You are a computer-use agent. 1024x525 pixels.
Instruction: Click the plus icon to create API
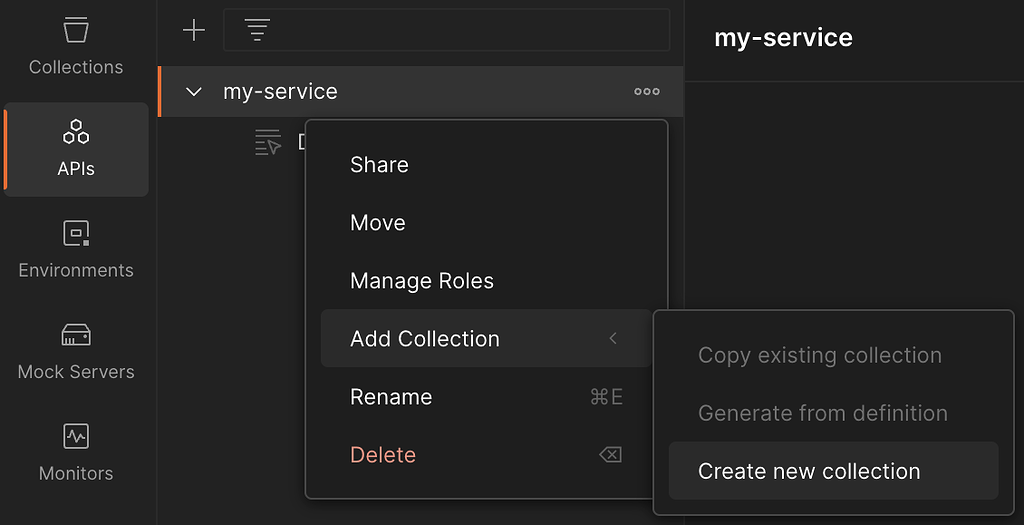click(193, 31)
